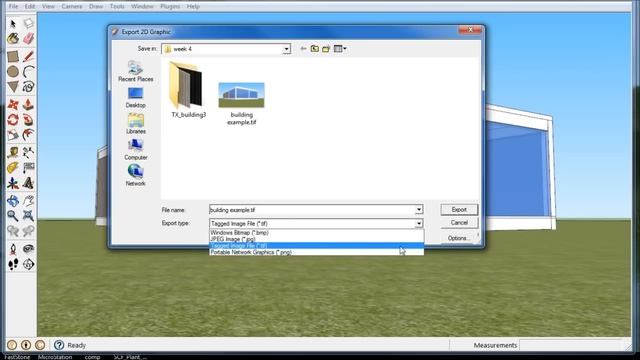
Task: Select the Look Around eye tool
Action: pos(28,249)
